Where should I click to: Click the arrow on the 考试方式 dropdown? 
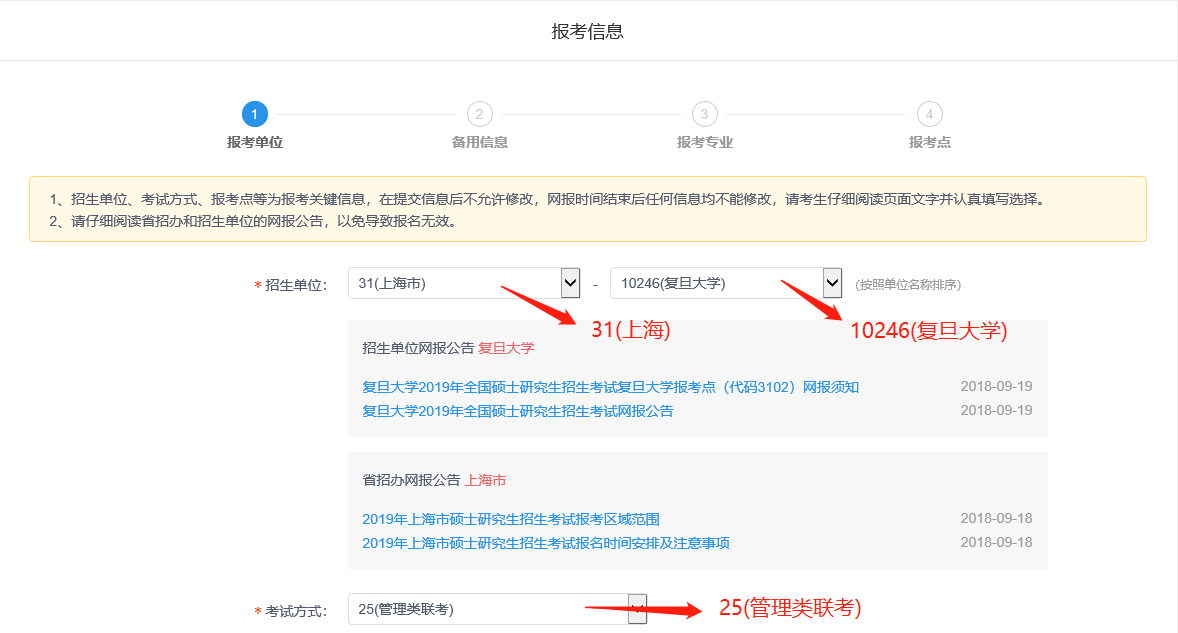637,609
